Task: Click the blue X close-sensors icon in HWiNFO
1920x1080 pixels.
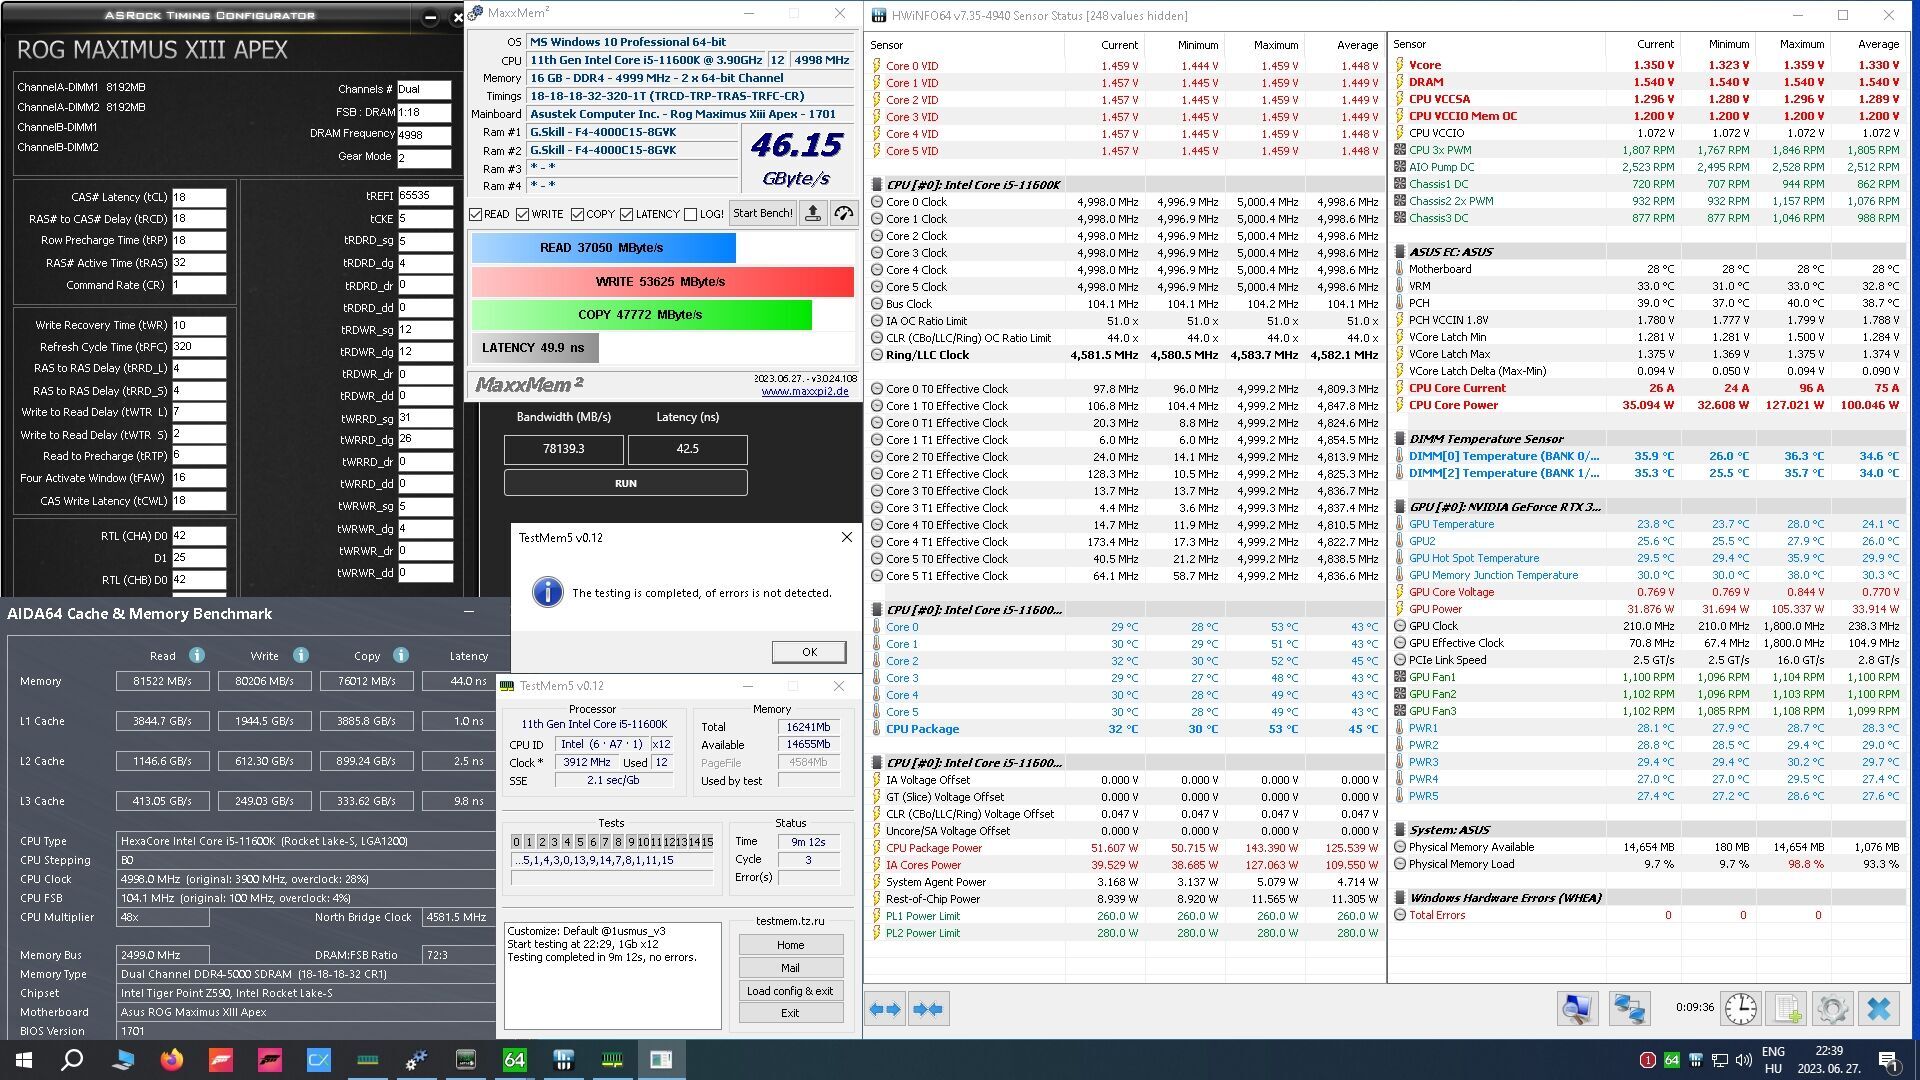Action: (x=1879, y=1009)
